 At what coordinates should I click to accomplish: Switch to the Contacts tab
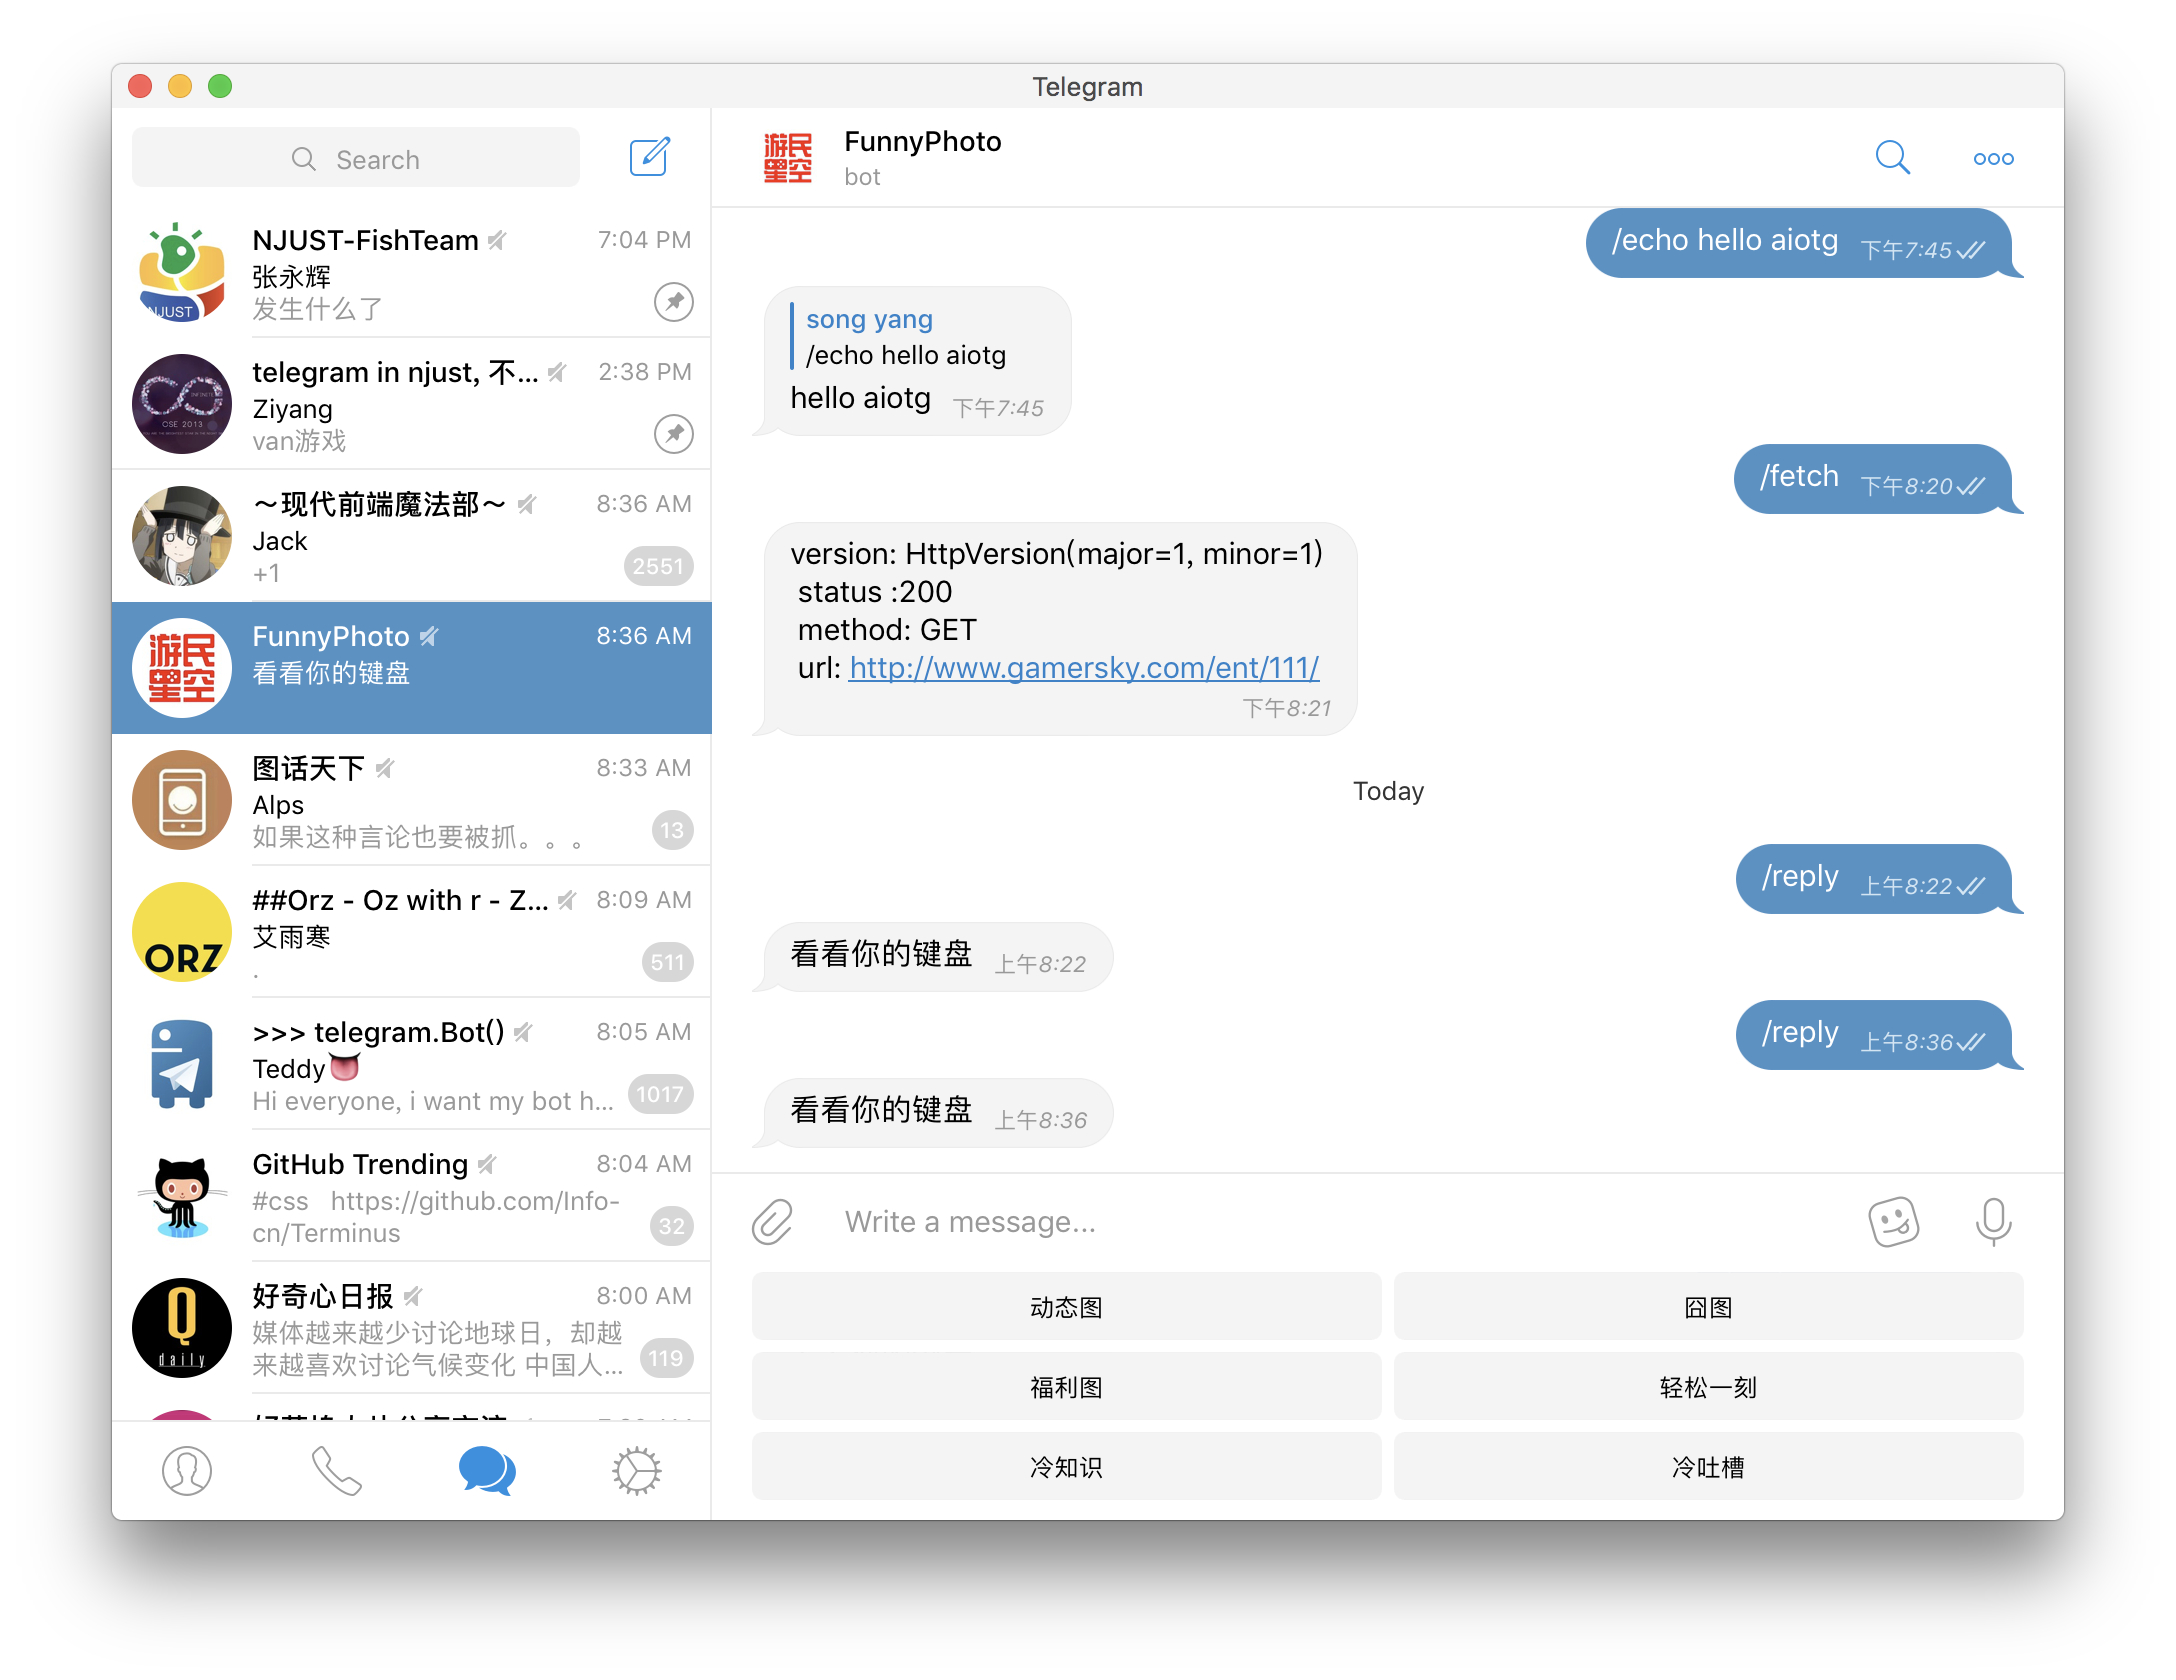pyautogui.click(x=187, y=1470)
